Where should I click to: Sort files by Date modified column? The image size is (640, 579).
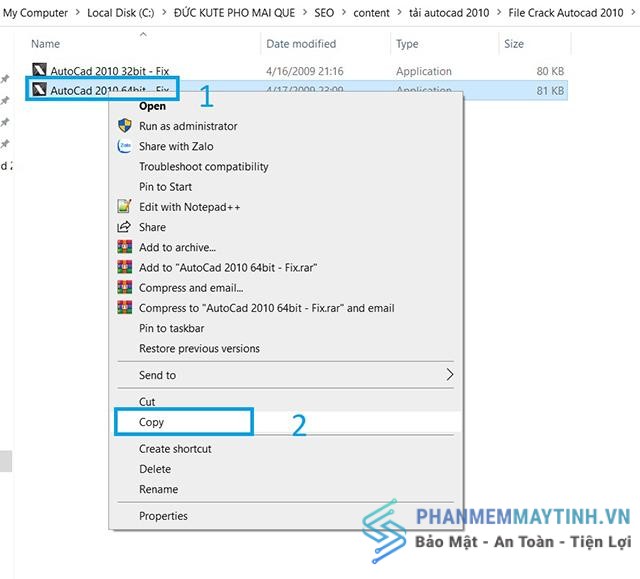click(301, 44)
